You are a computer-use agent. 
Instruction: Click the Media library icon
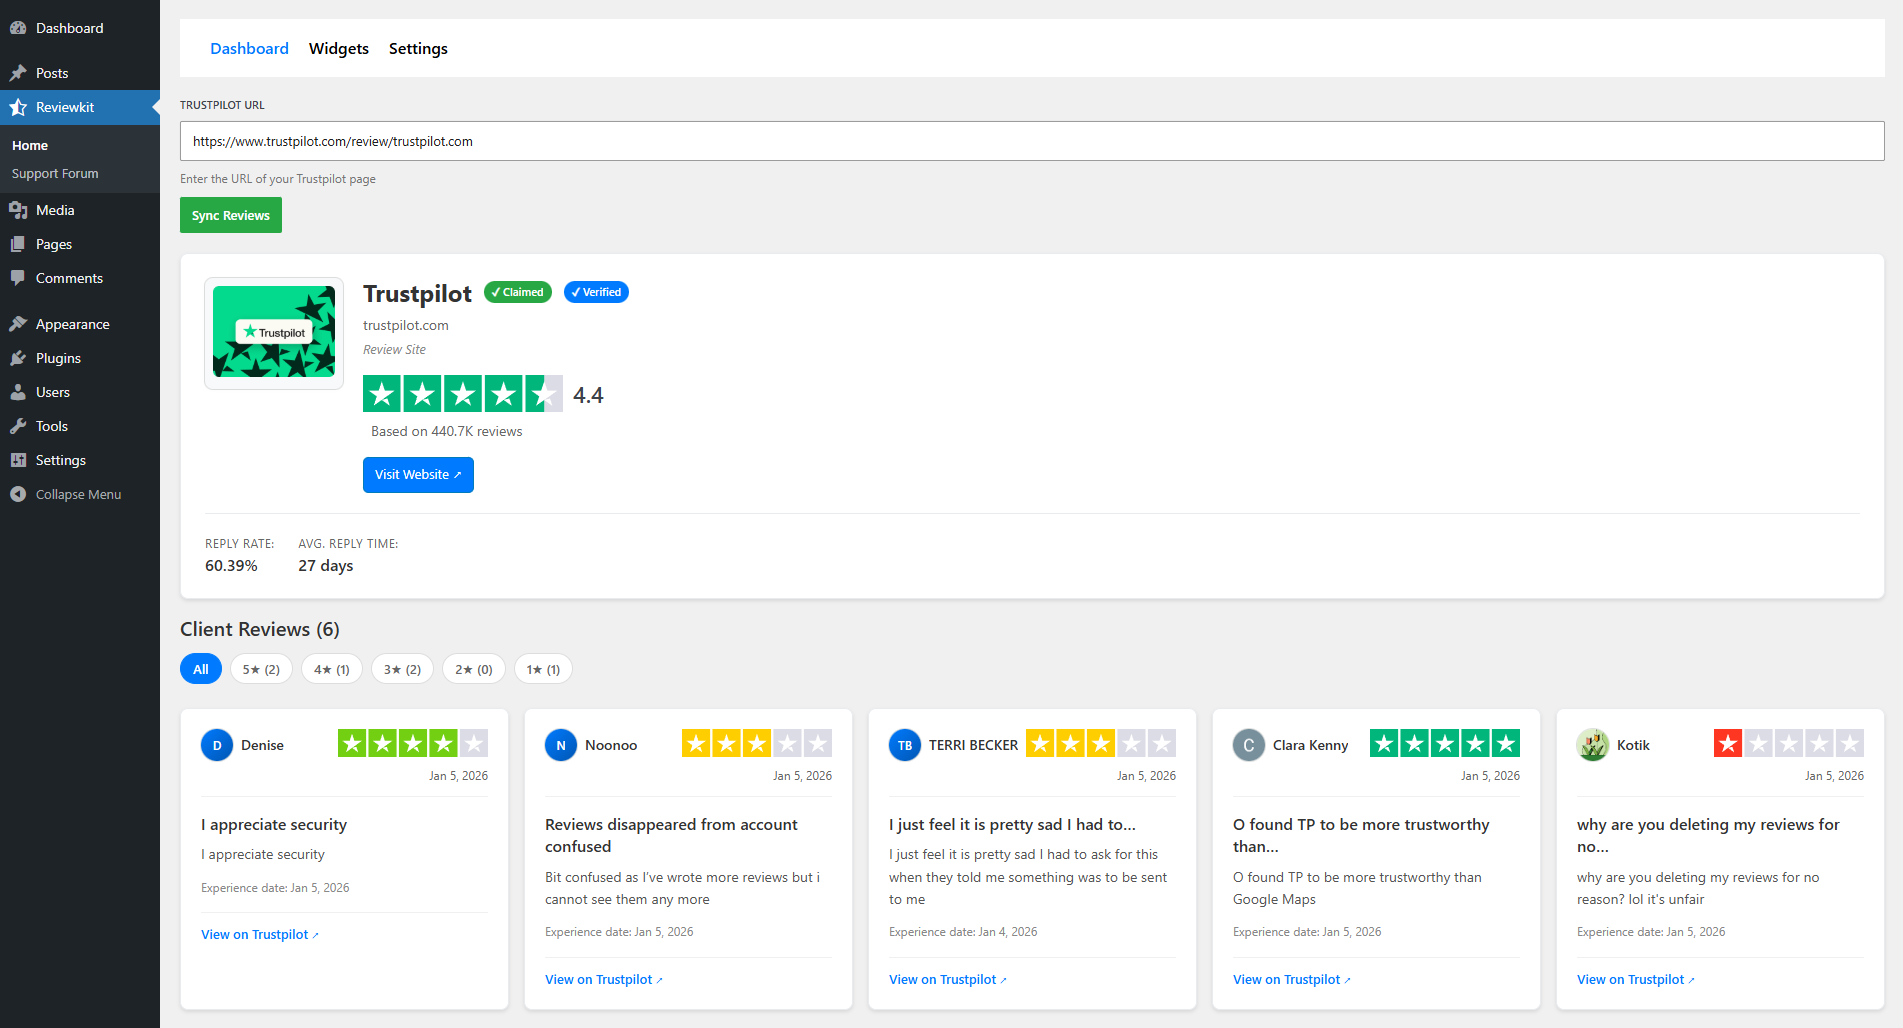click(x=18, y=210)
